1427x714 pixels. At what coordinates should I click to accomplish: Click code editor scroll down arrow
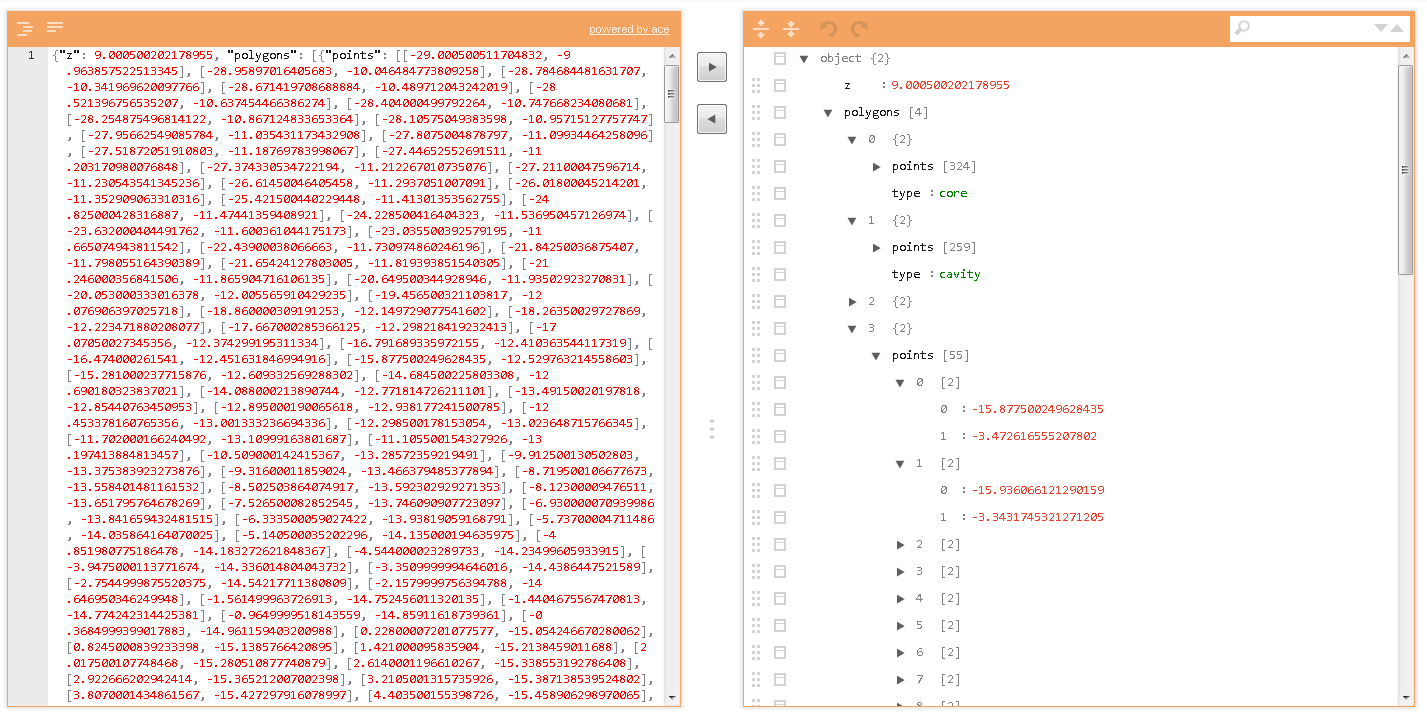click(671, 698)
